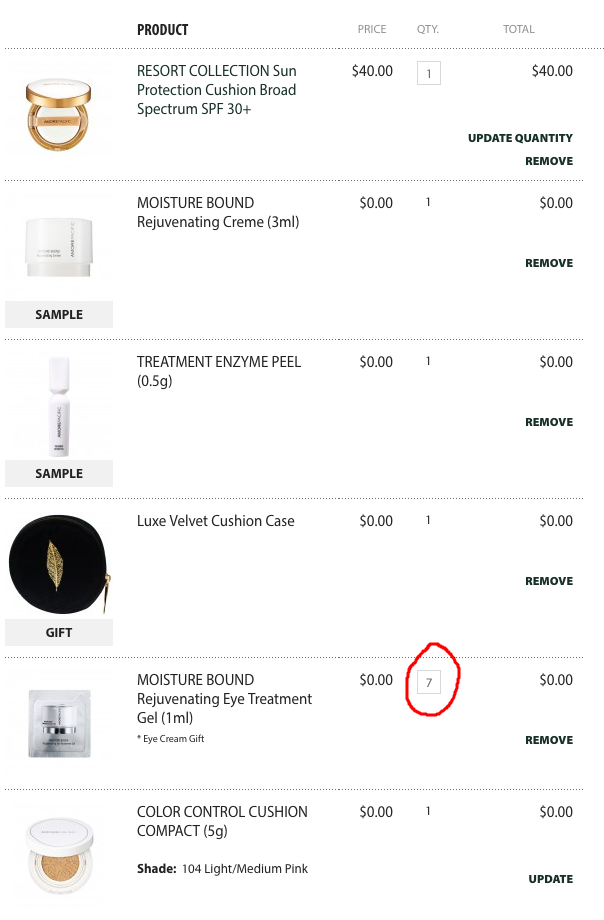
Task: Remove the MOISTURE BOUND Rejuvenating Creme sample
Action: (549, 263)
